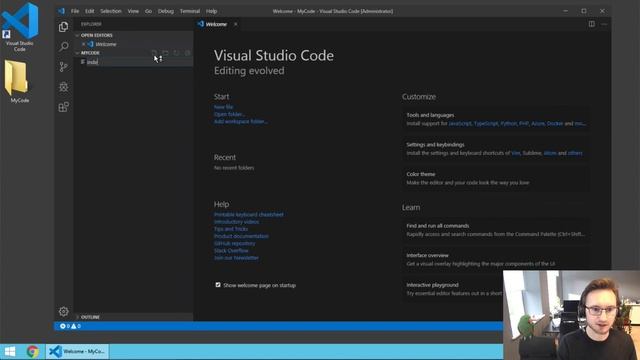Open the Search view in activity bar
640x360 pixels.
pyautogui.click(x=64, y=46)
